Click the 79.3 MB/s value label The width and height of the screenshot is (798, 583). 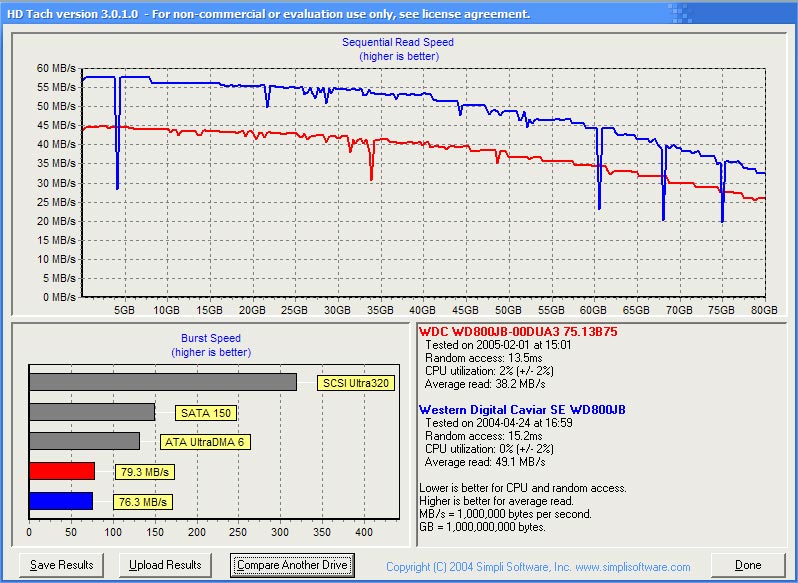coord(145,472)
